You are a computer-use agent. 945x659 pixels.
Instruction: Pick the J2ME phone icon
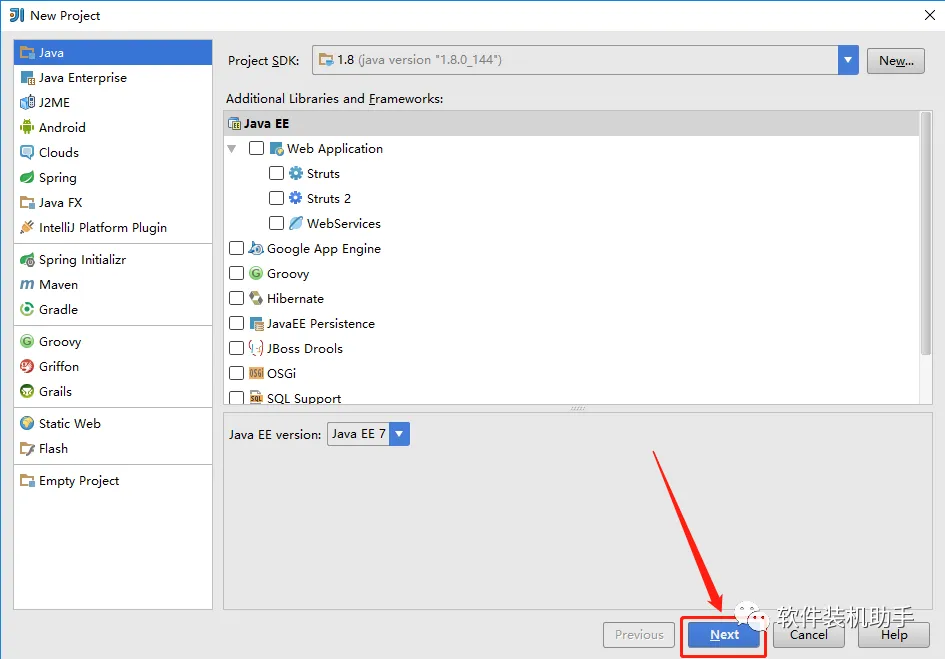click(27, 102)
